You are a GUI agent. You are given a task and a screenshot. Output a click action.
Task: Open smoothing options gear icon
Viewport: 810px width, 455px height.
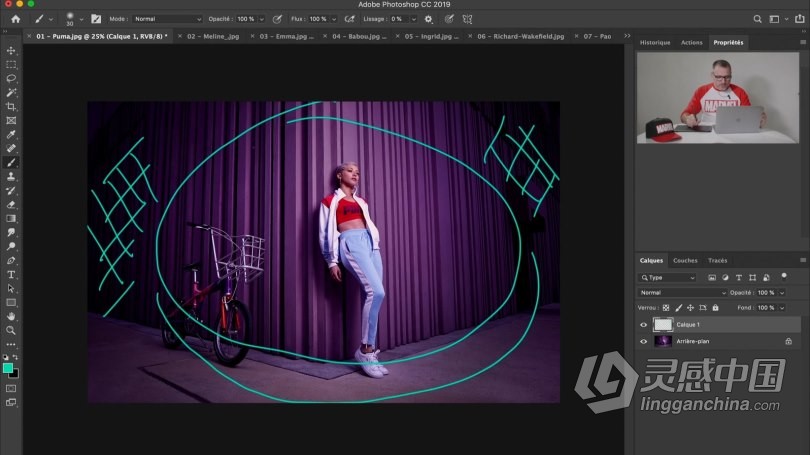coord(428,19)
